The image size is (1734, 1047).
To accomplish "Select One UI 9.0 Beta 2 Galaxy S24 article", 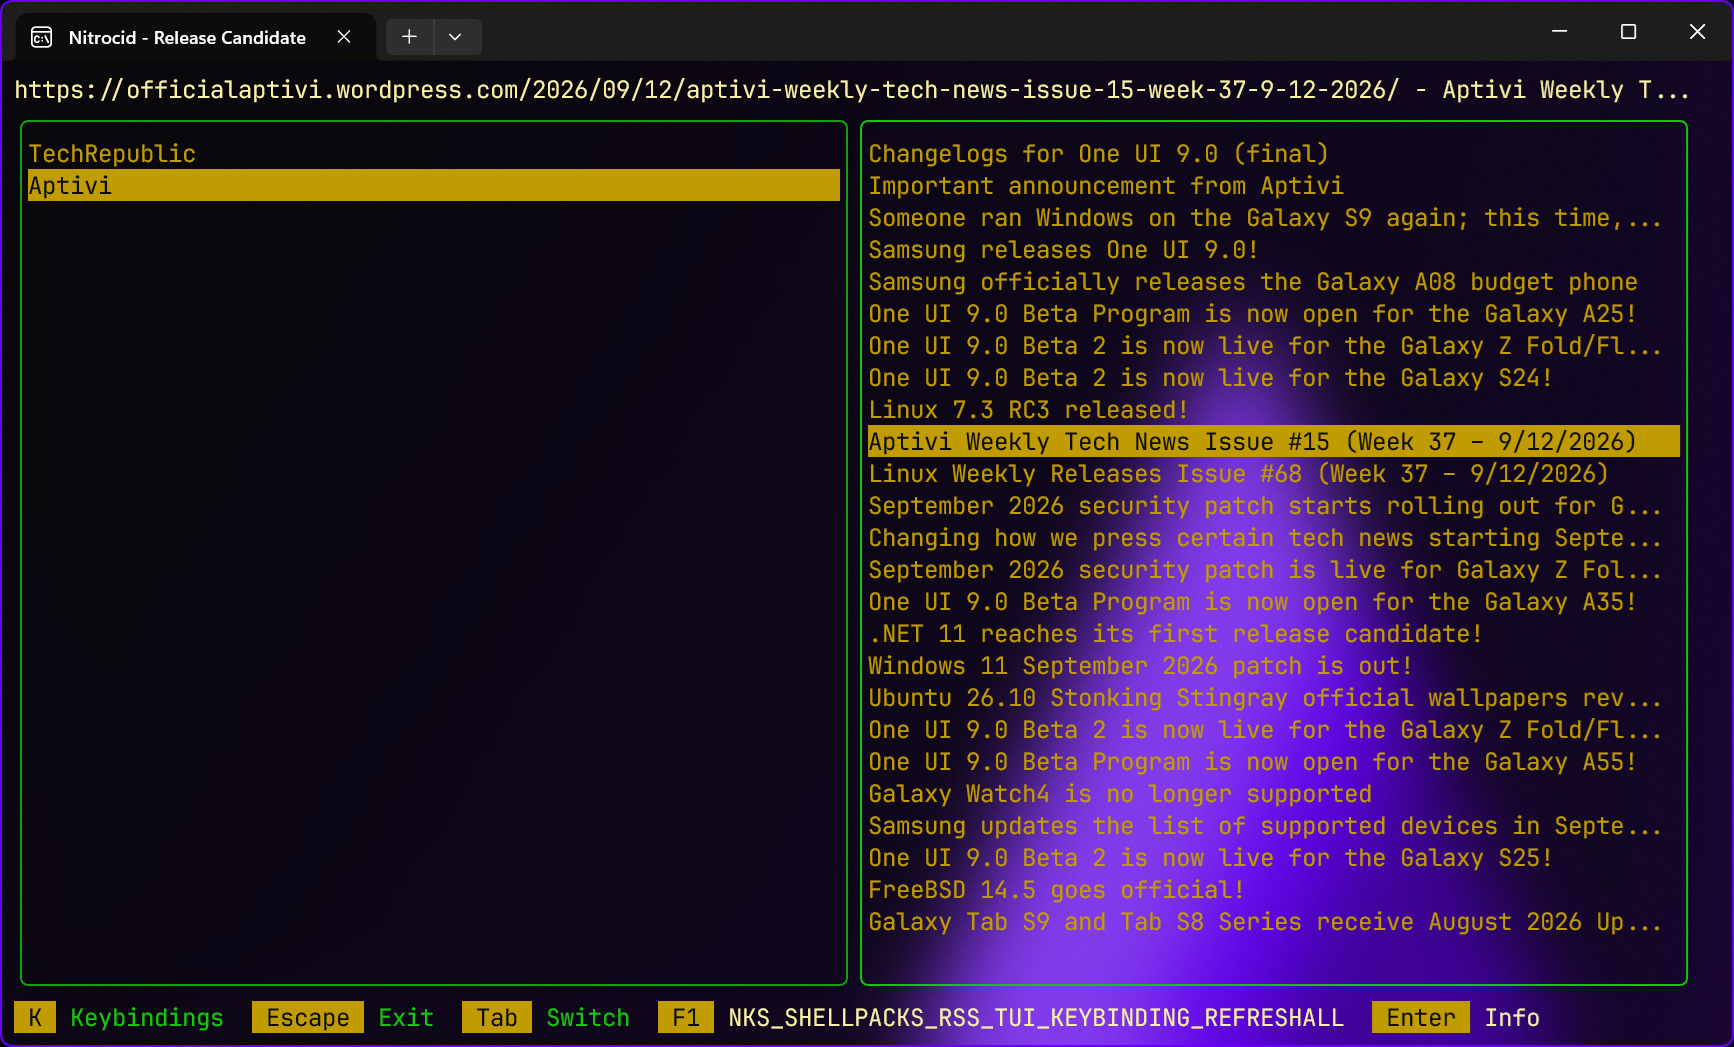I will pyautogui.click(x=1274, y=378).
